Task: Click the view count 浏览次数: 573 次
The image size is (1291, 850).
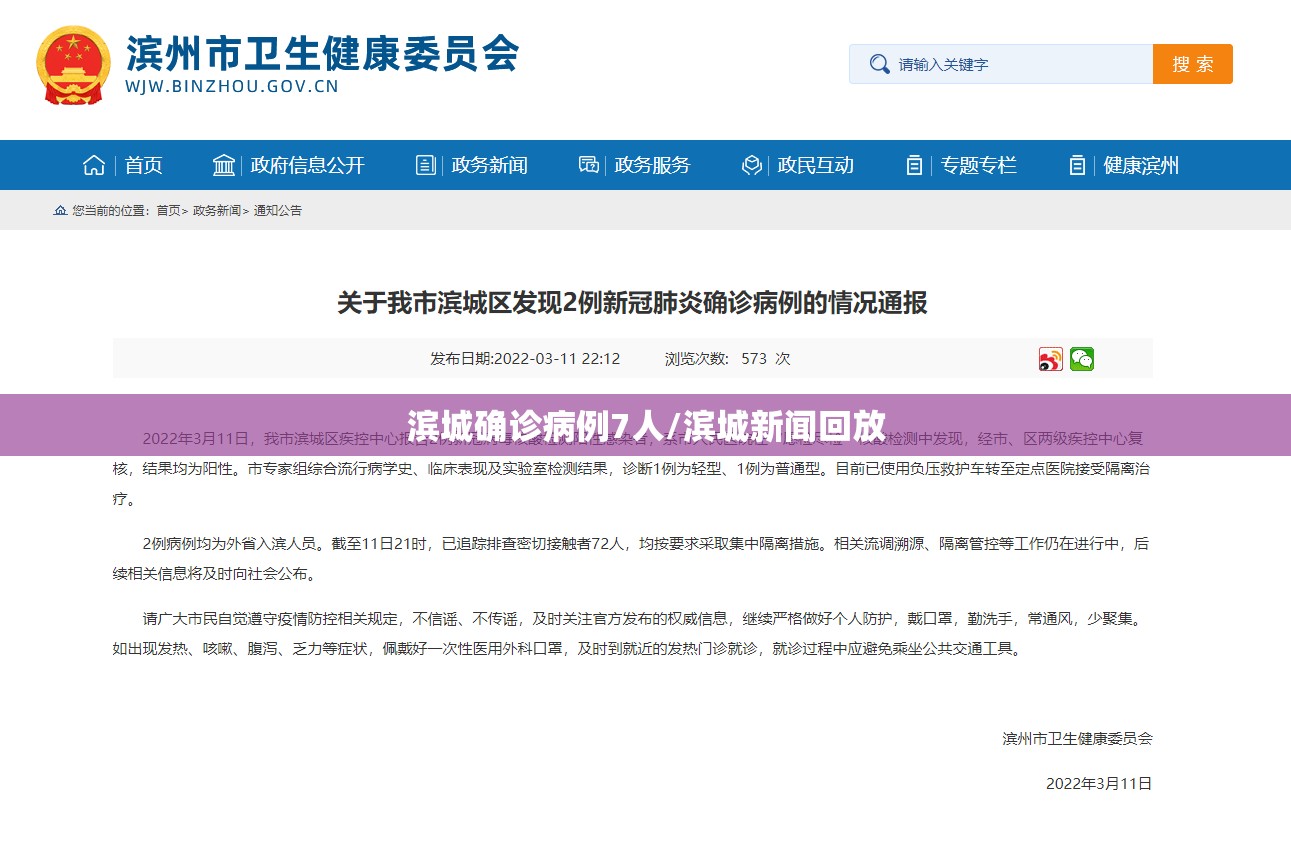Action: tap(728, 359)
